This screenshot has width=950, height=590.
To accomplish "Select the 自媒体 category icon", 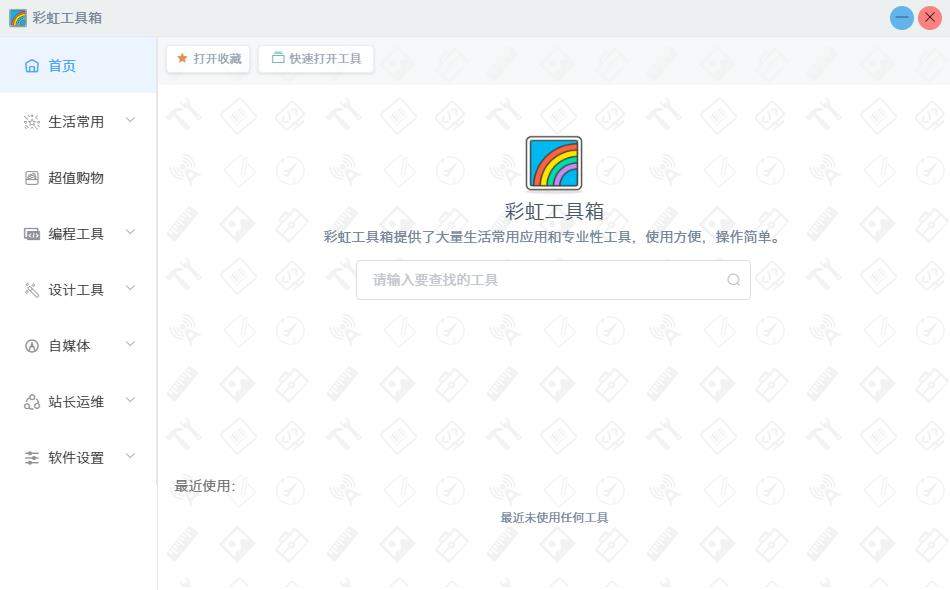I will click(x=31, y=345).
